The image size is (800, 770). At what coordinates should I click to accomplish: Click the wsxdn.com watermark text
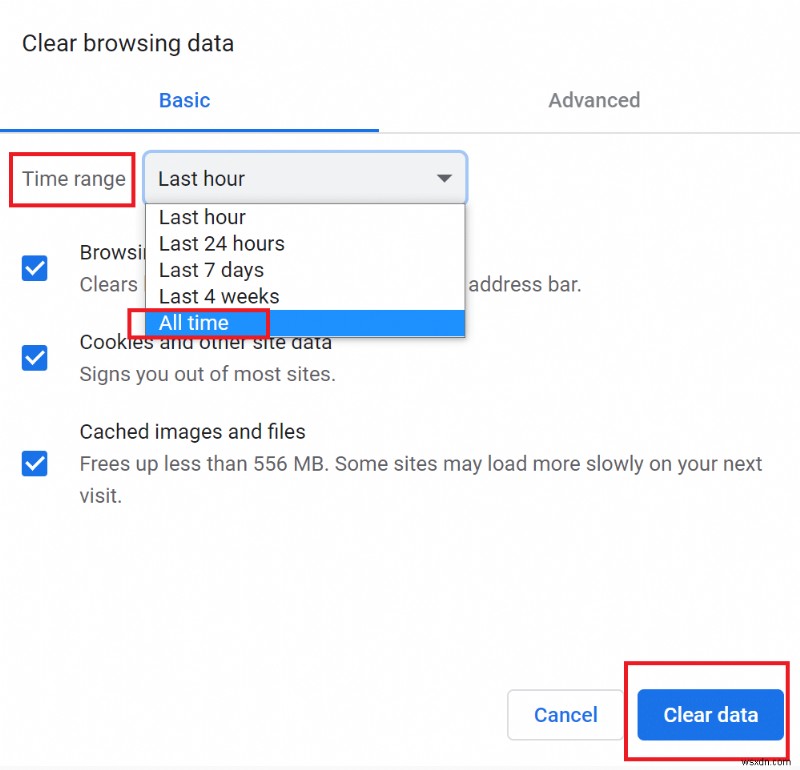coord(765,760)
